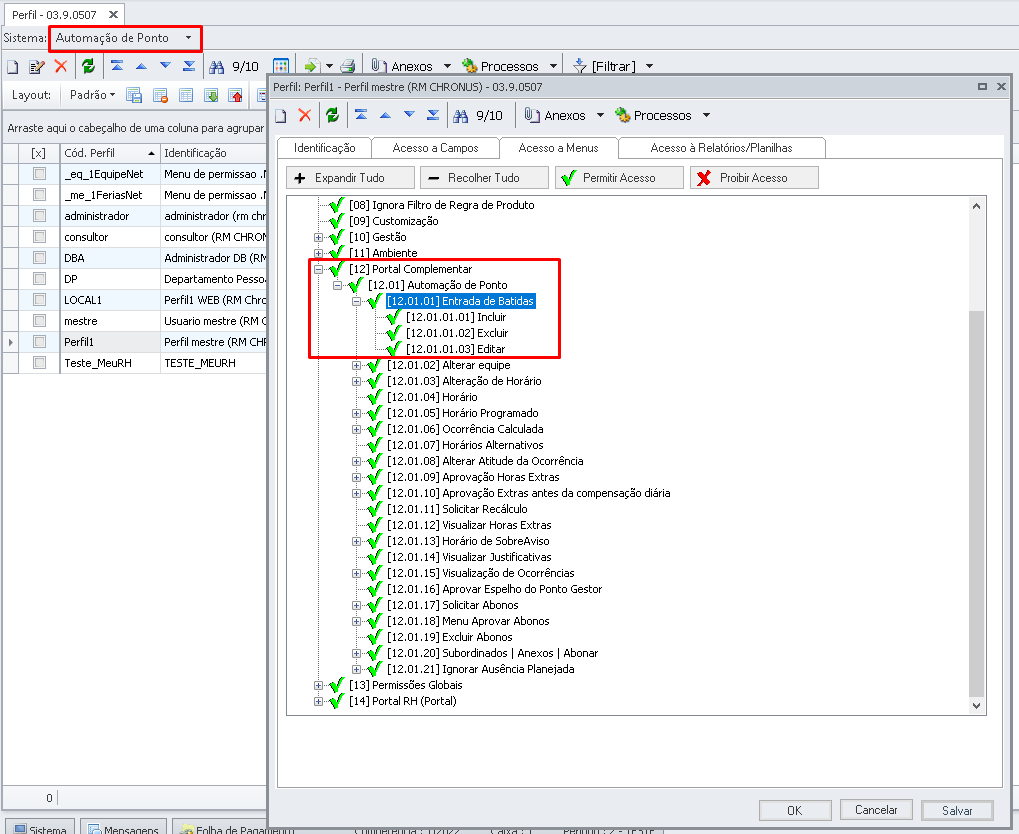This screenshot has height=834, width=1019.
Task: Go to first record in Perfil dialog
Action: pos(361,115)
